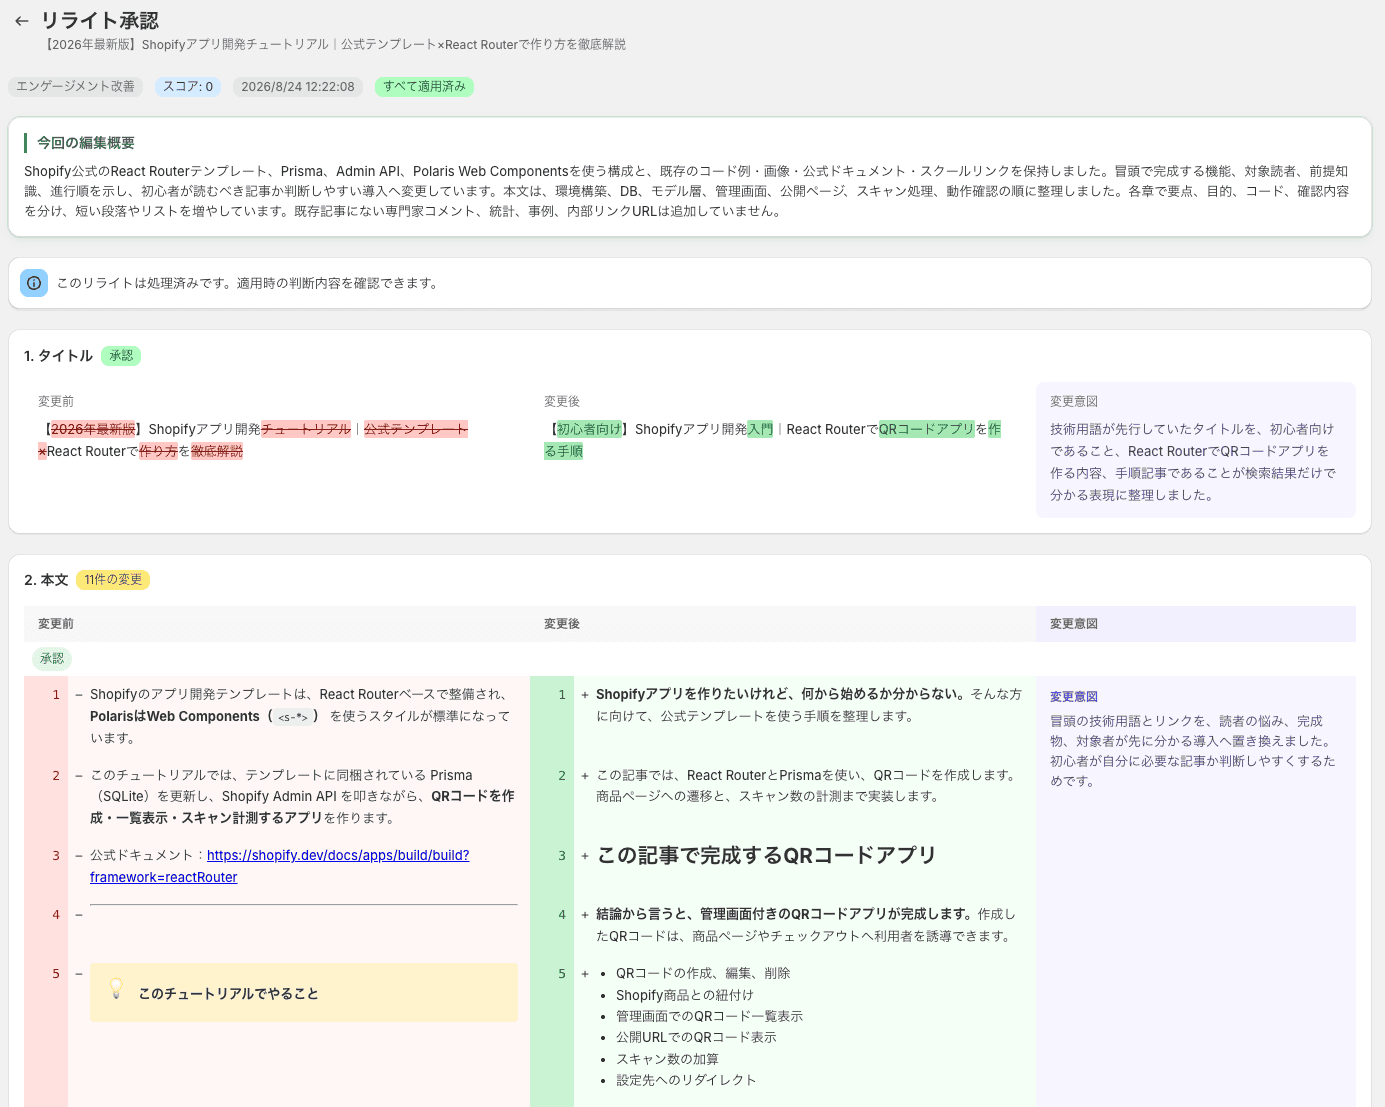Click the 2026/8/24 12:22:08 timestamp badge
Screen dimensions: 1385x1107
click(298, 87)
